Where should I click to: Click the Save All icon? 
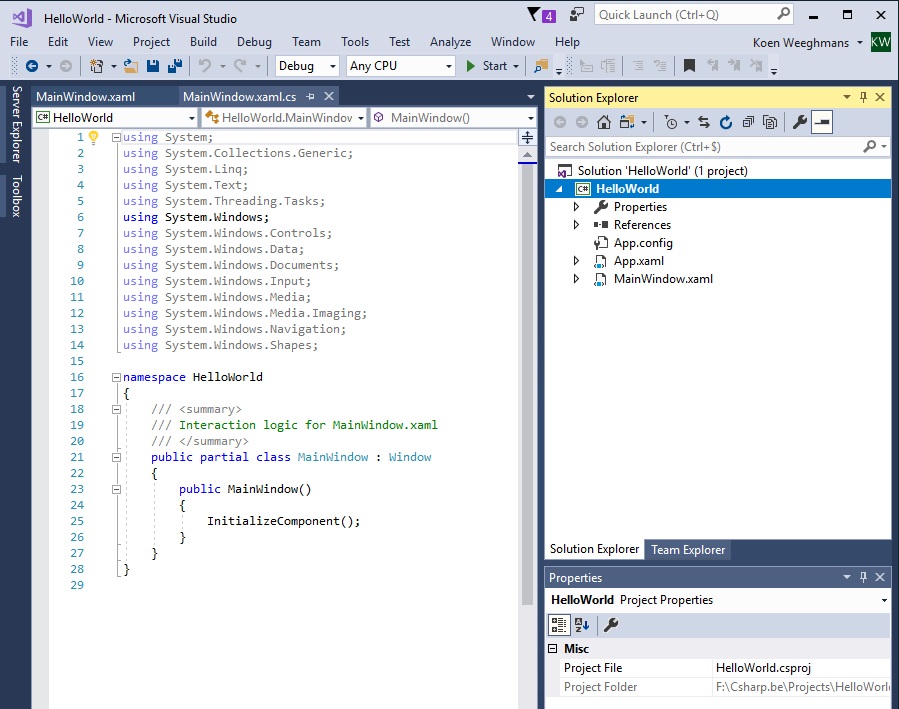(x=175, y=66)
